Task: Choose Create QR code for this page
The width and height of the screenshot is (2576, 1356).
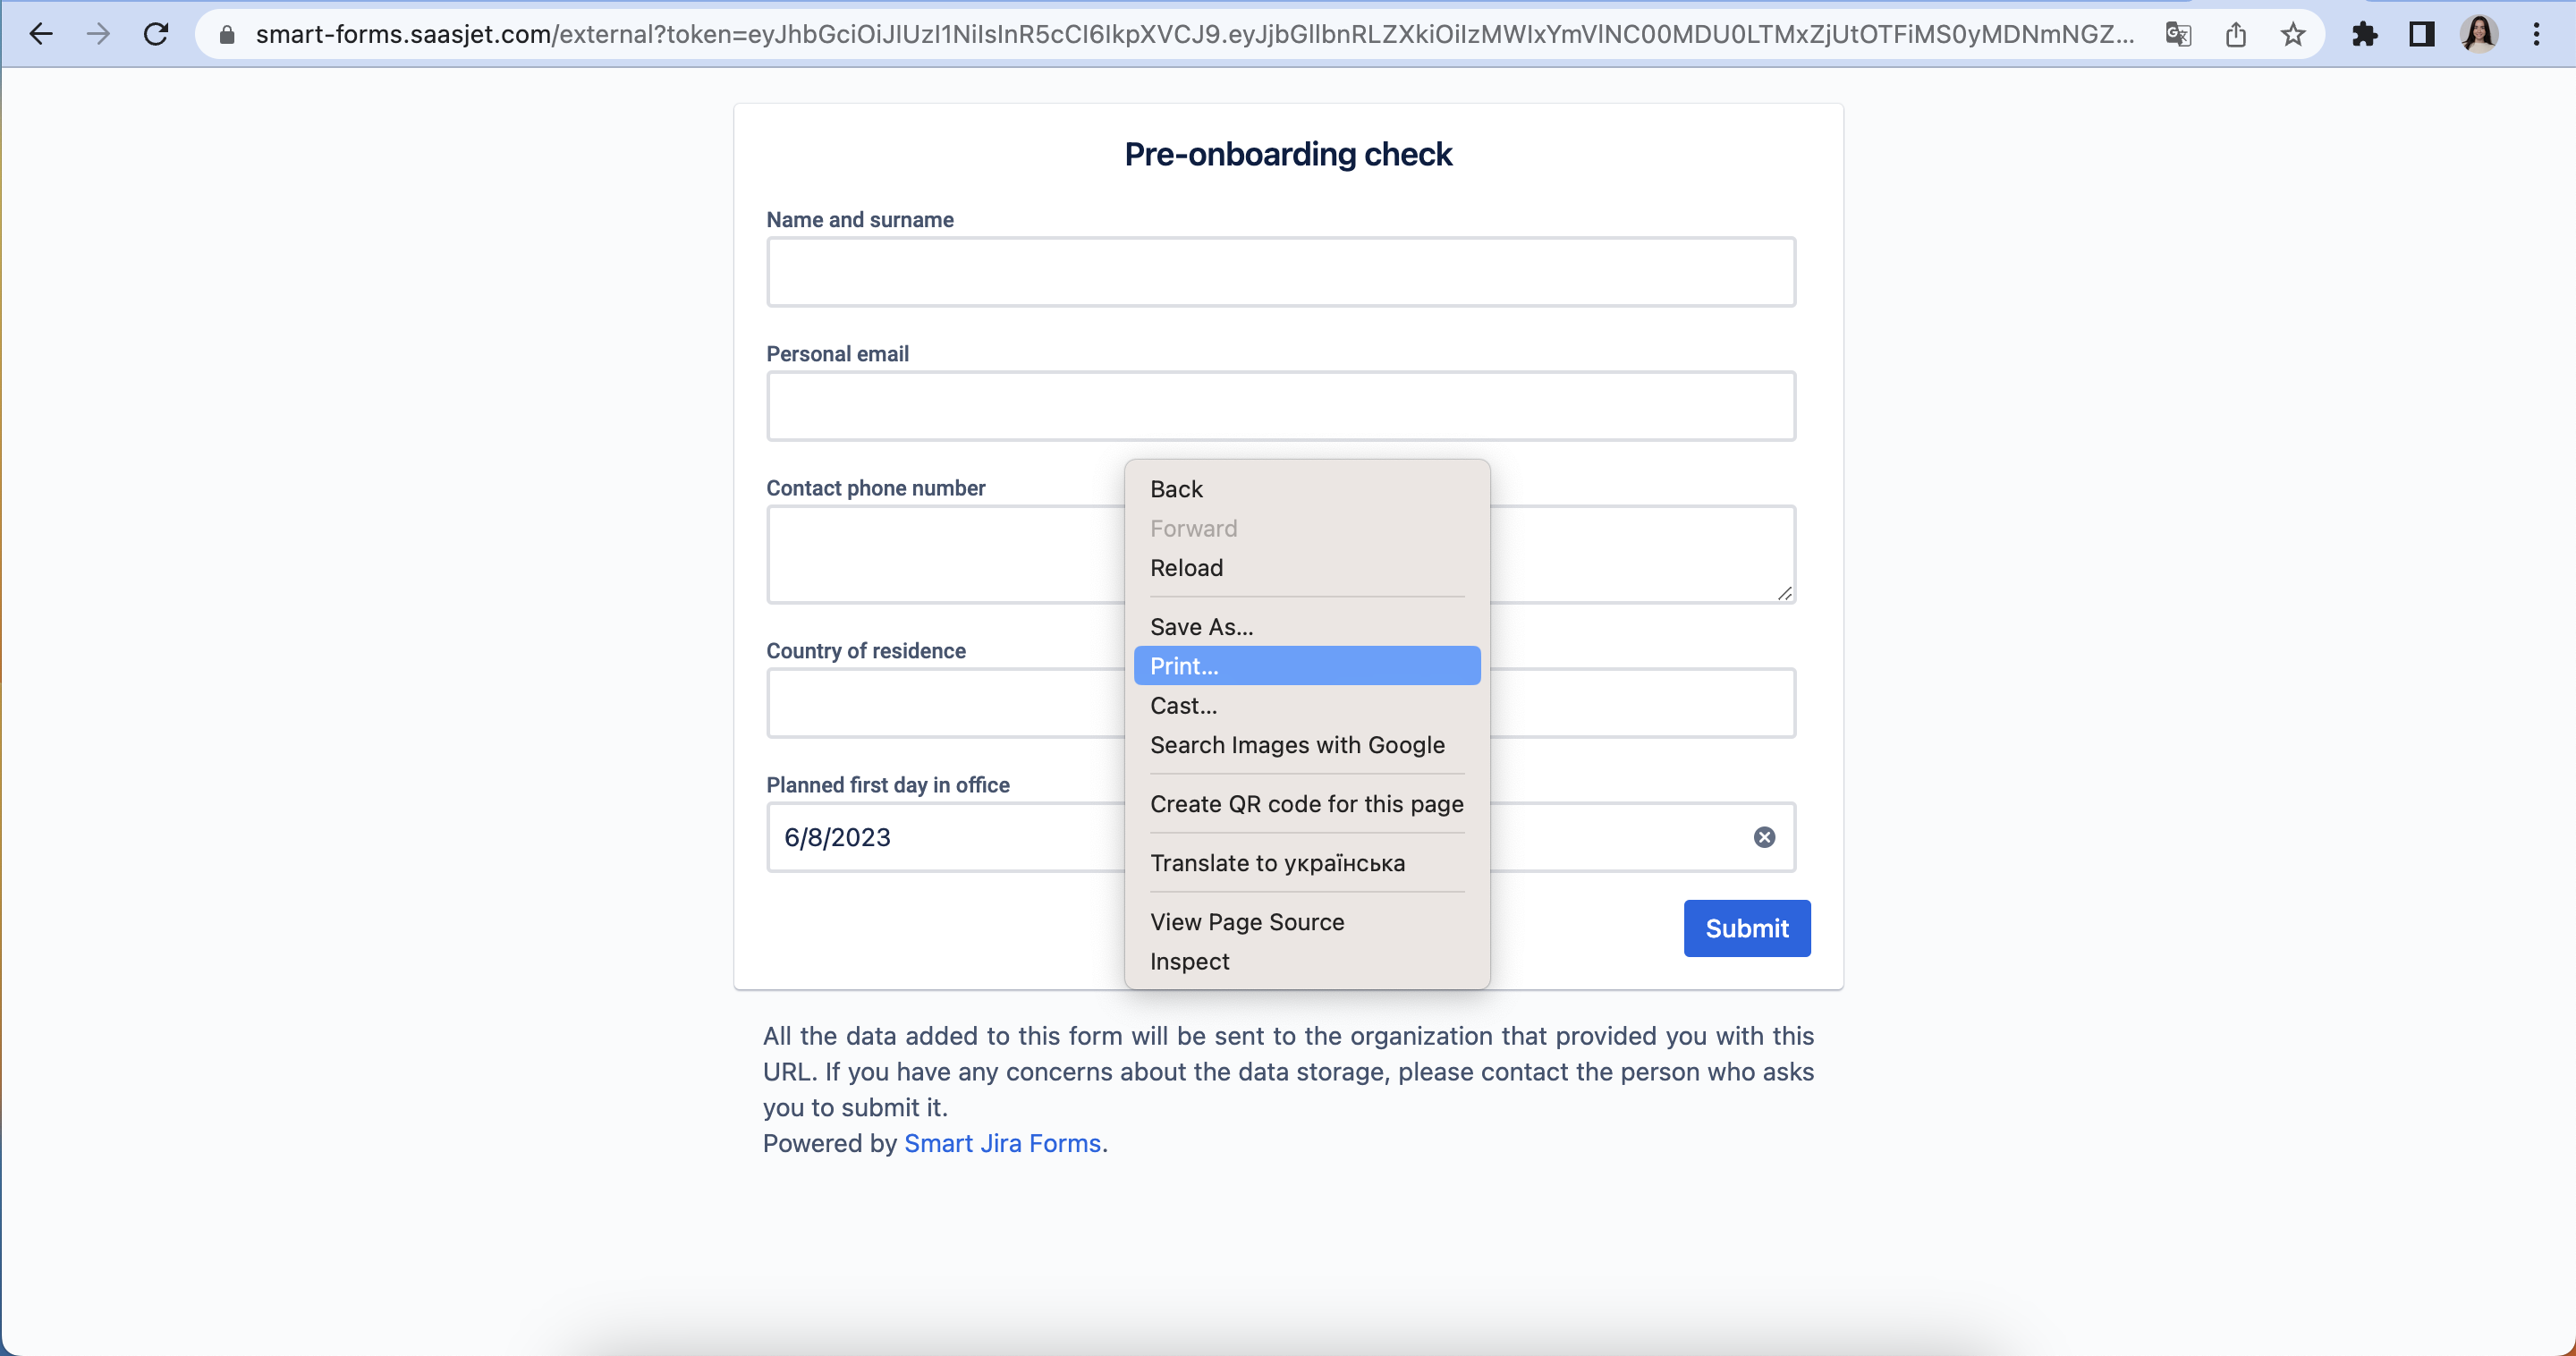Action: point(1306,804)
